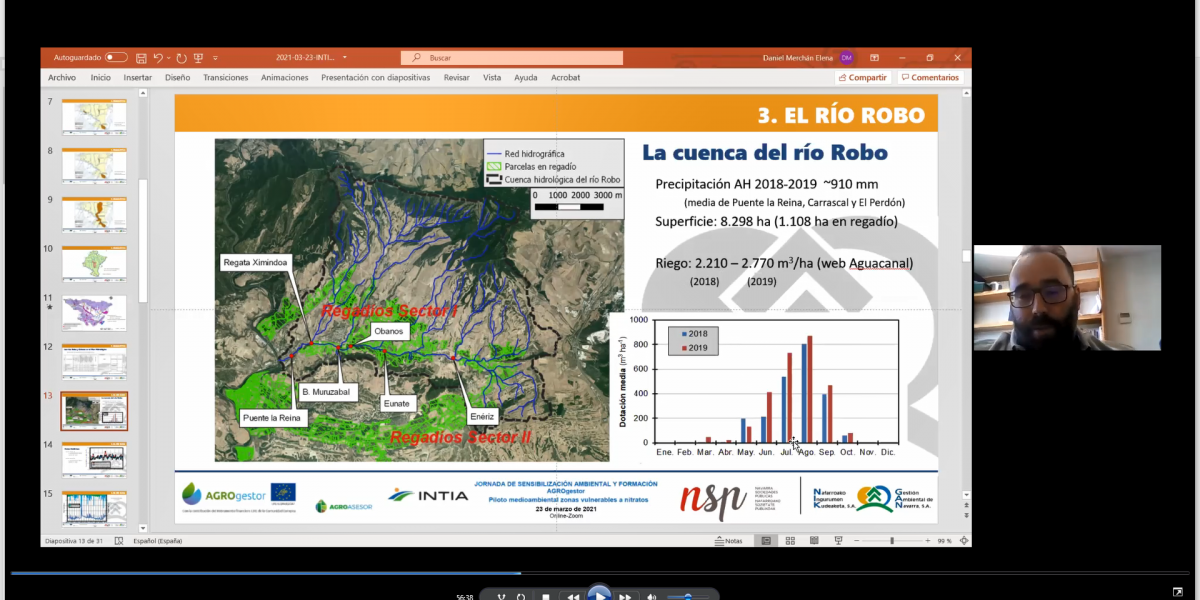This screenshot has height=600, width=1200.
Task: Open the Ayuda tab
Action: 526,77
